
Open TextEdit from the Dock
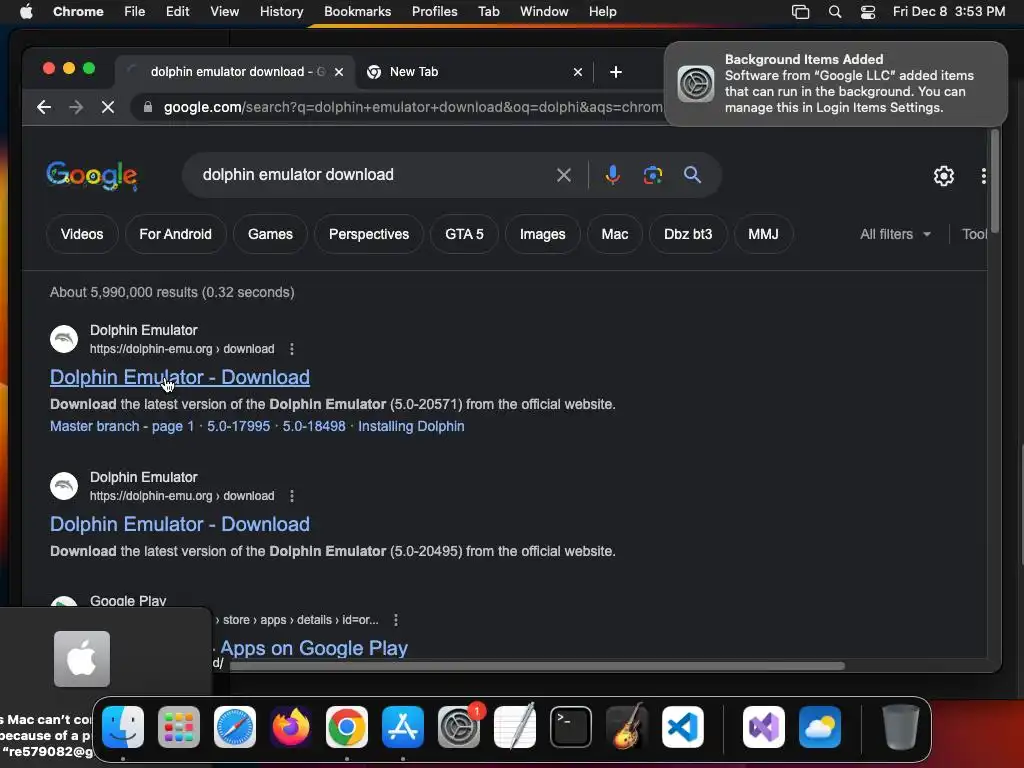pos(515,727)
